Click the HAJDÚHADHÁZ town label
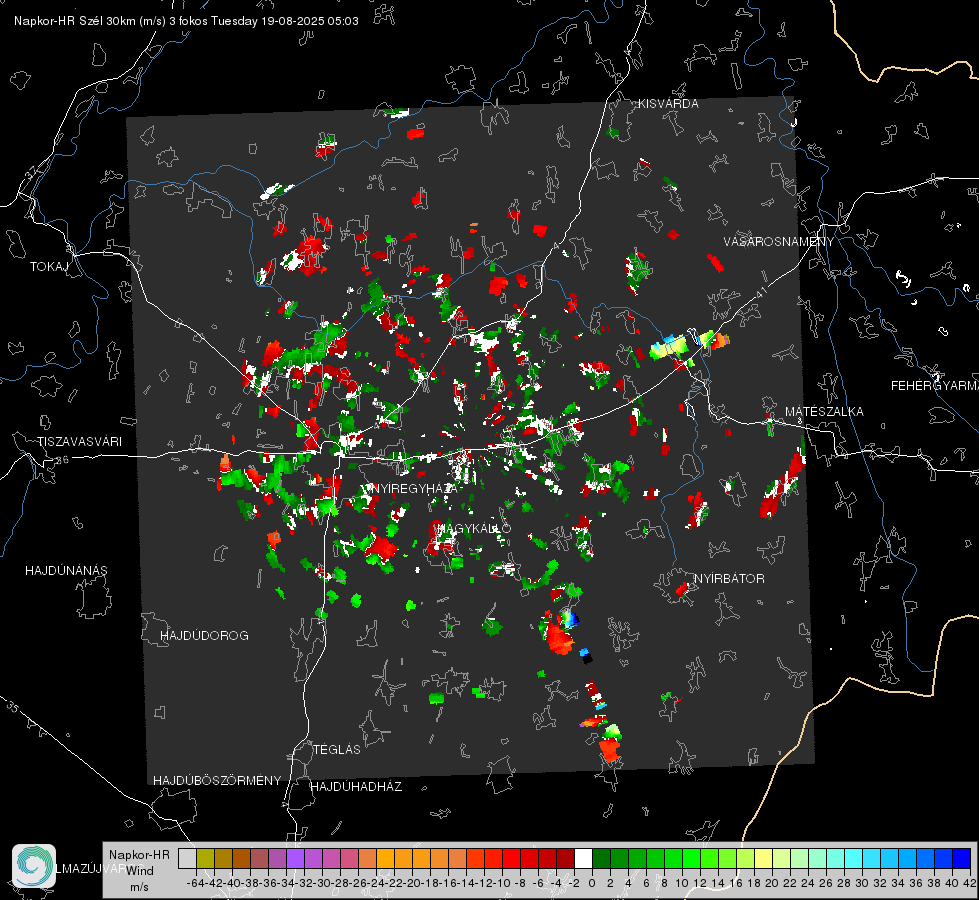The image size is (979, 900). click(x=356, y=787)
